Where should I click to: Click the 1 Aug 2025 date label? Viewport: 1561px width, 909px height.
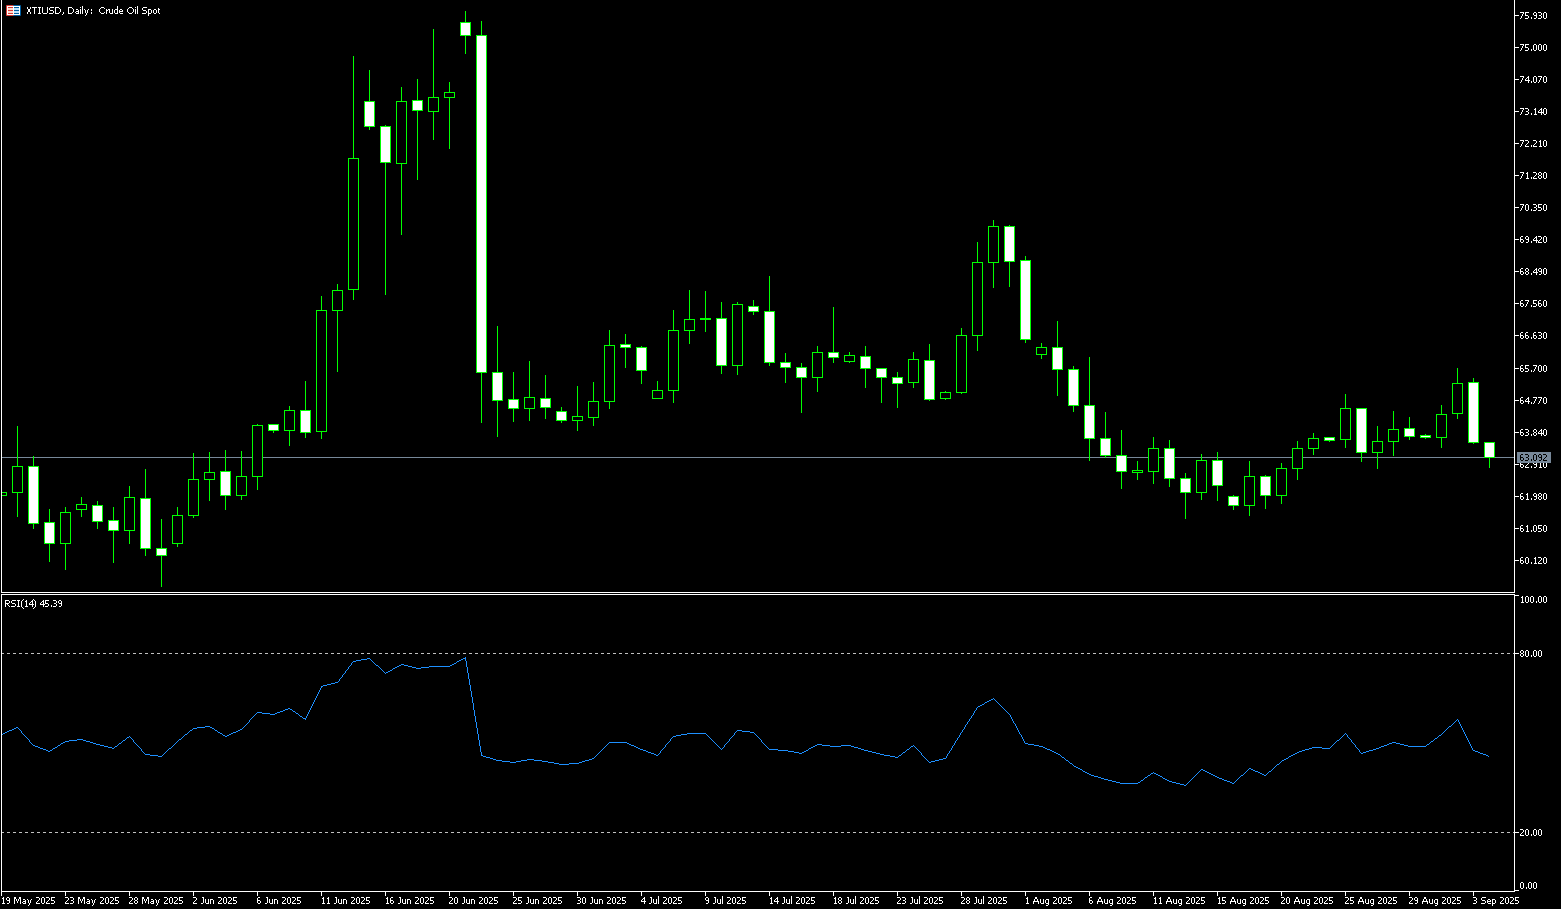tap(1048, 901)
